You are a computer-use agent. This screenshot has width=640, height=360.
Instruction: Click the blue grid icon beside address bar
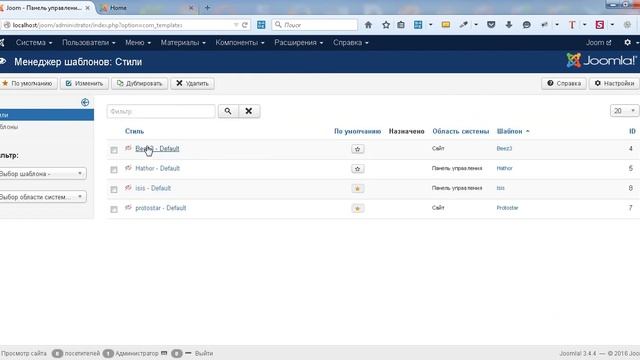261,25
